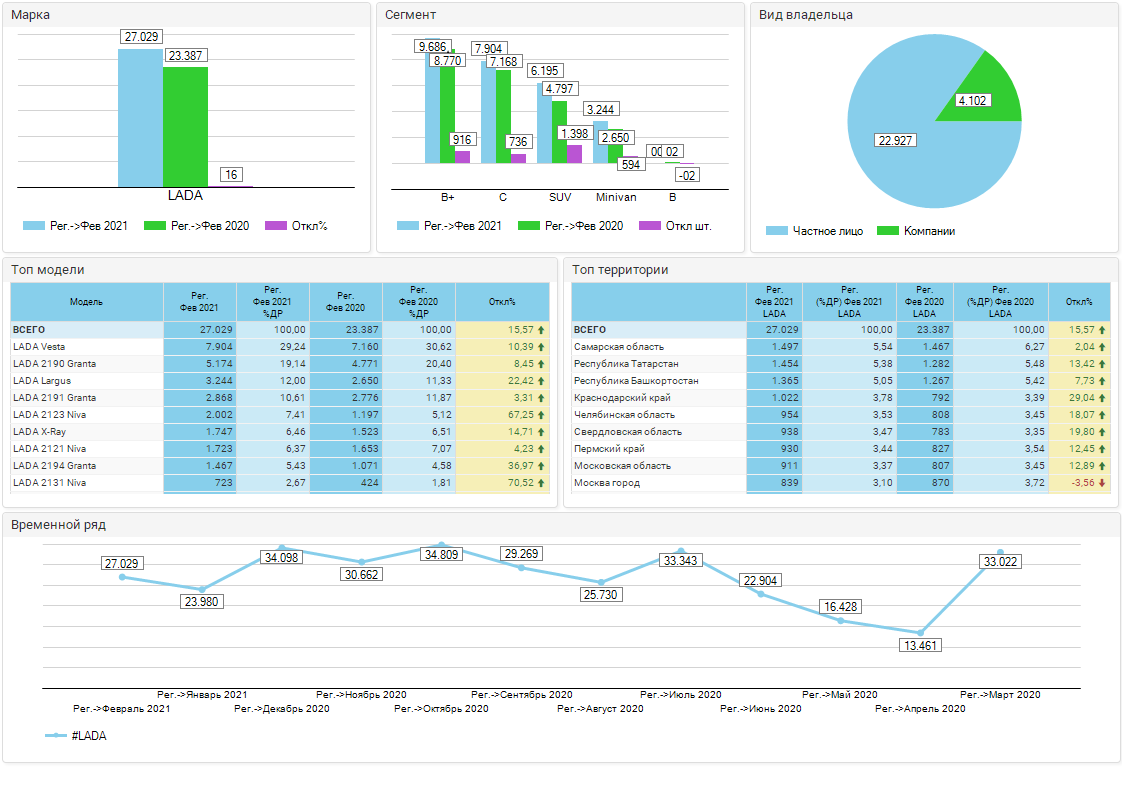This screenshot has width=1122, height=793.
Task: Click the blue LADA bar labeled 27.029
Action: click(x=140, y=120)
